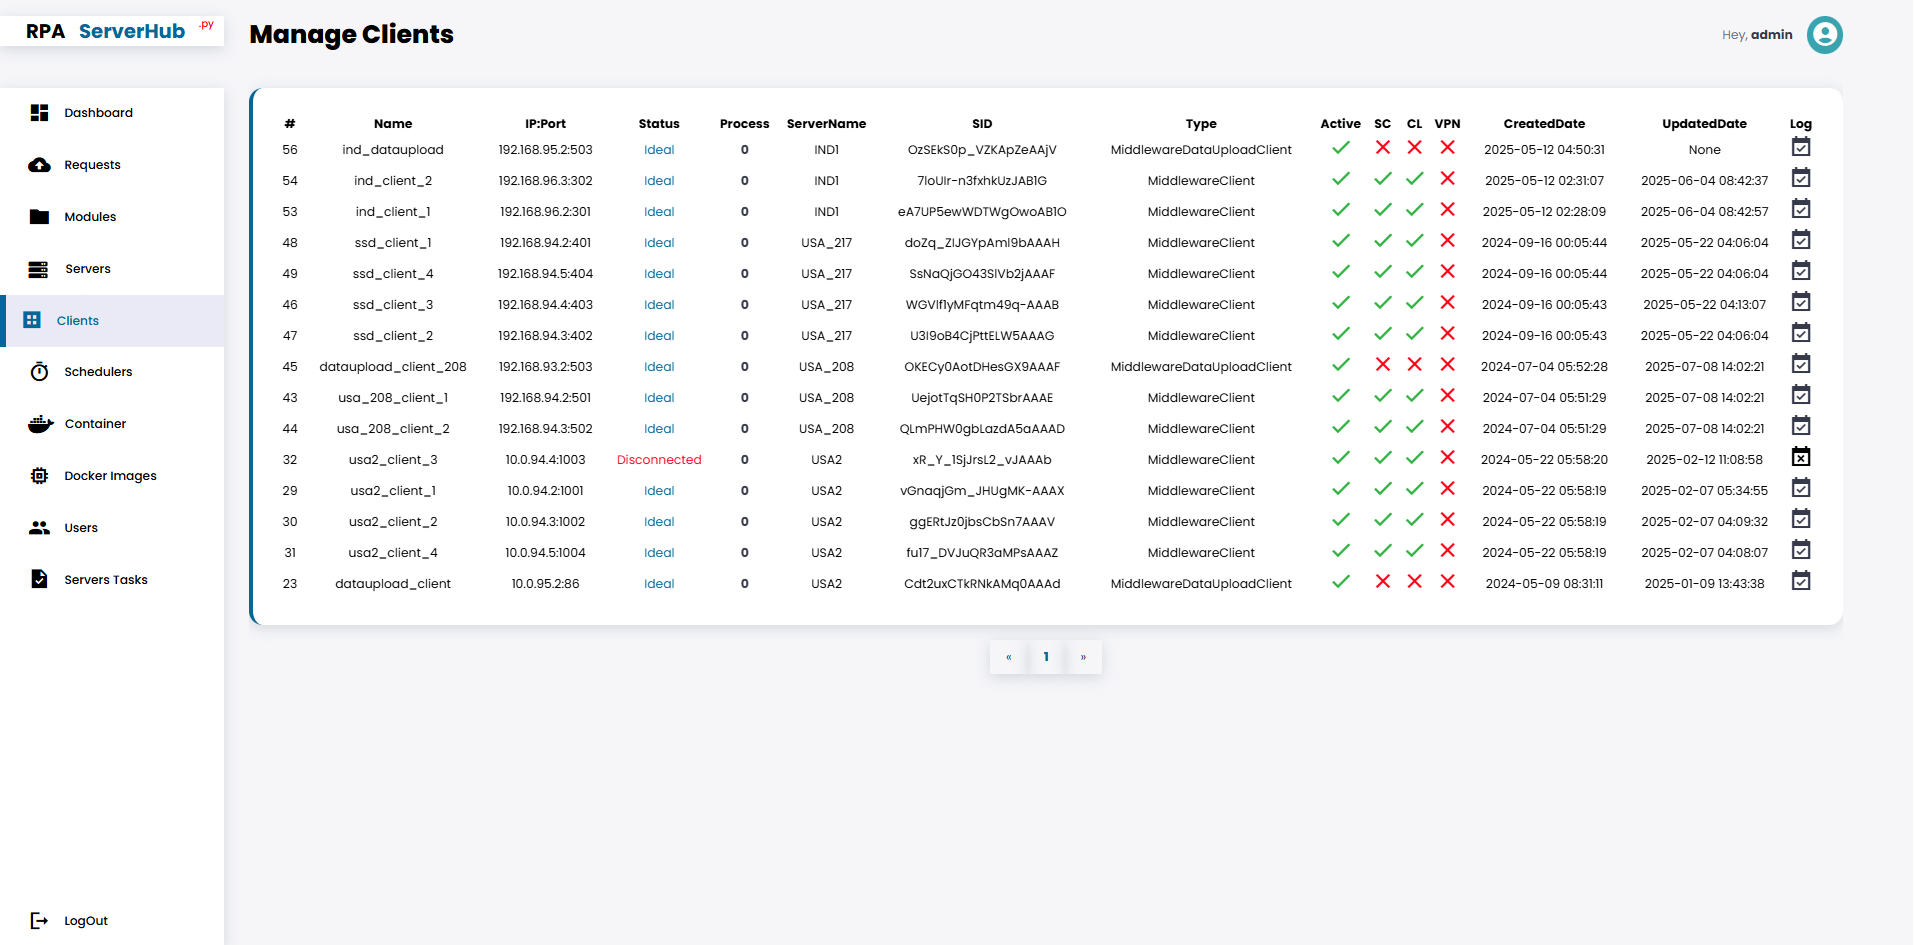This screenshot has height=945, width=1914.
Task: Click LogOut at sidebar bottom
Action: click(85, 921)
